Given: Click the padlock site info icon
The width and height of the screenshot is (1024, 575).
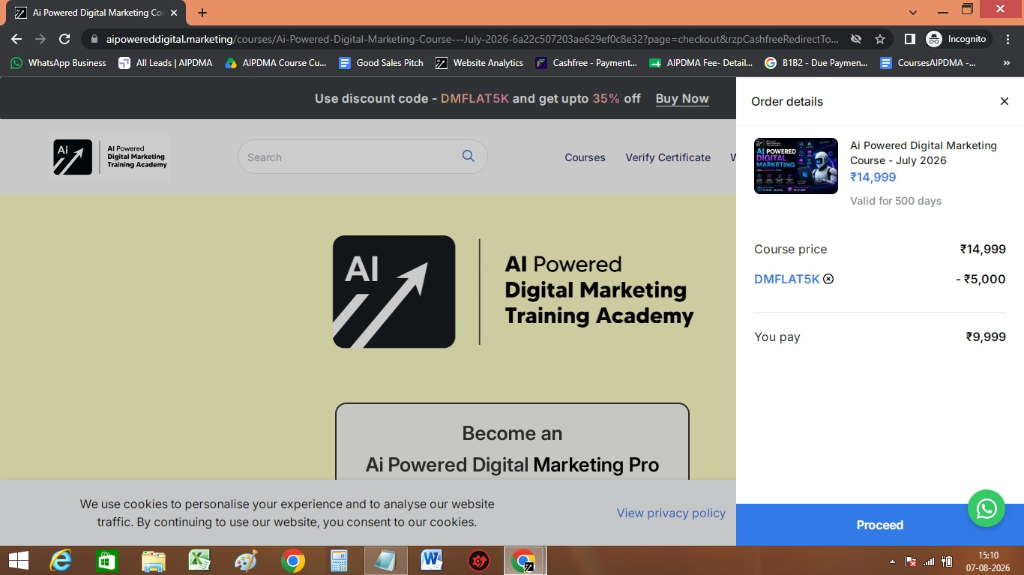Looking at the screenshot, I should click(94, 39).
